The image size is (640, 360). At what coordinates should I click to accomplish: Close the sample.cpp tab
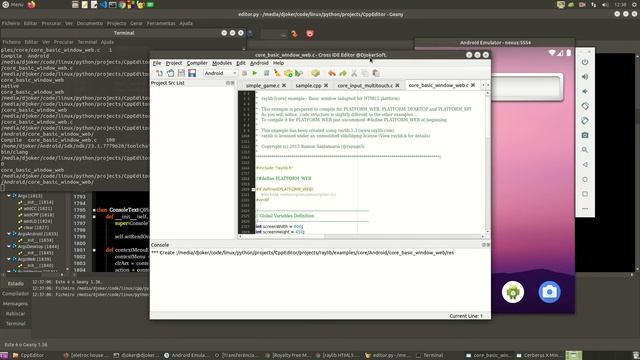tap(326, 85)
